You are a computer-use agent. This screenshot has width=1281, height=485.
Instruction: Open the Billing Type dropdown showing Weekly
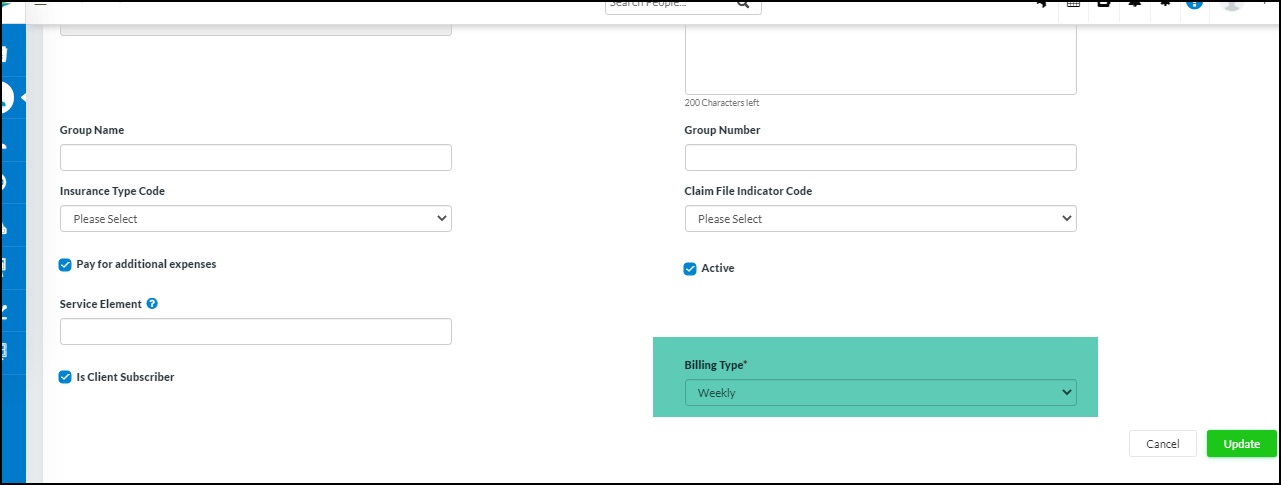(880, 393)
